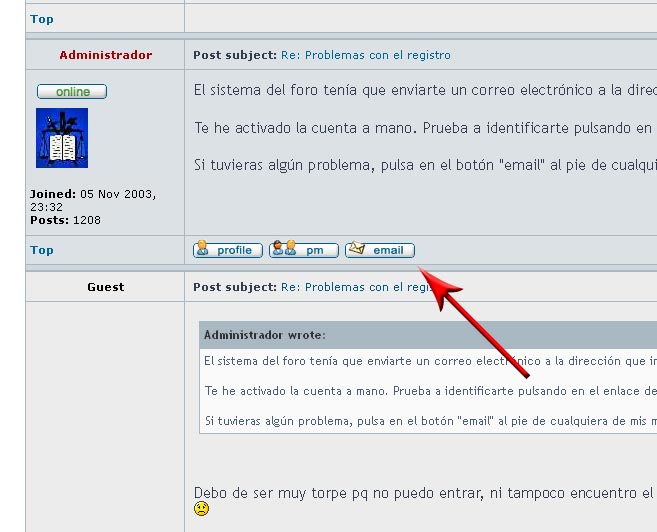Image resolution: width=657 pixels, height=532 pixels.
Task: Open the Administrador's profile button
Action: coord(227,250)
